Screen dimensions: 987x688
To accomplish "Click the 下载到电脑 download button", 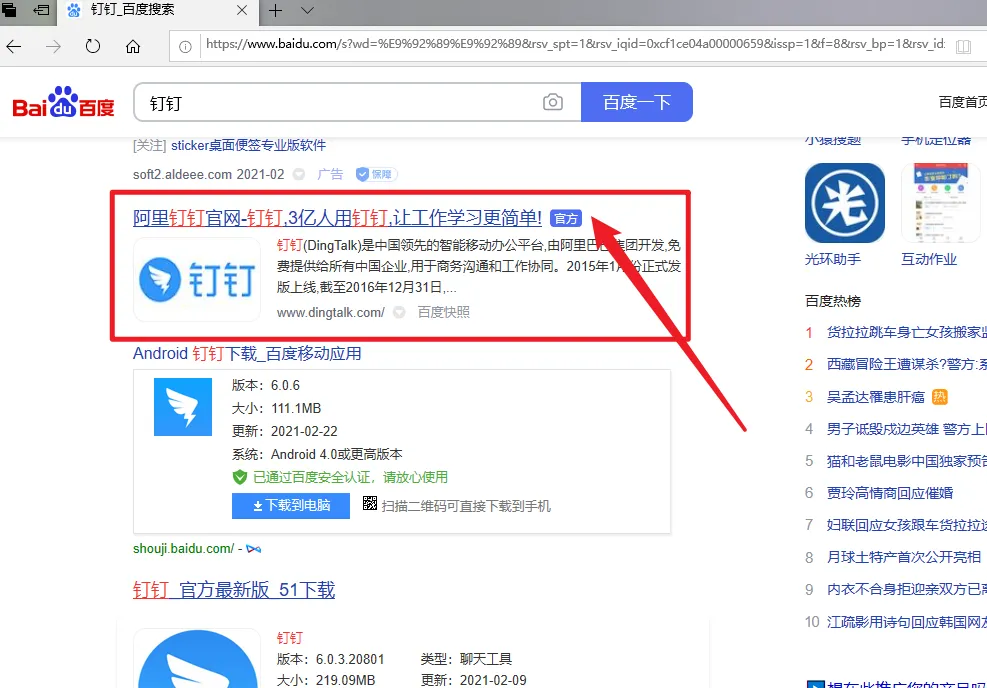I will [x=291, y=506].
